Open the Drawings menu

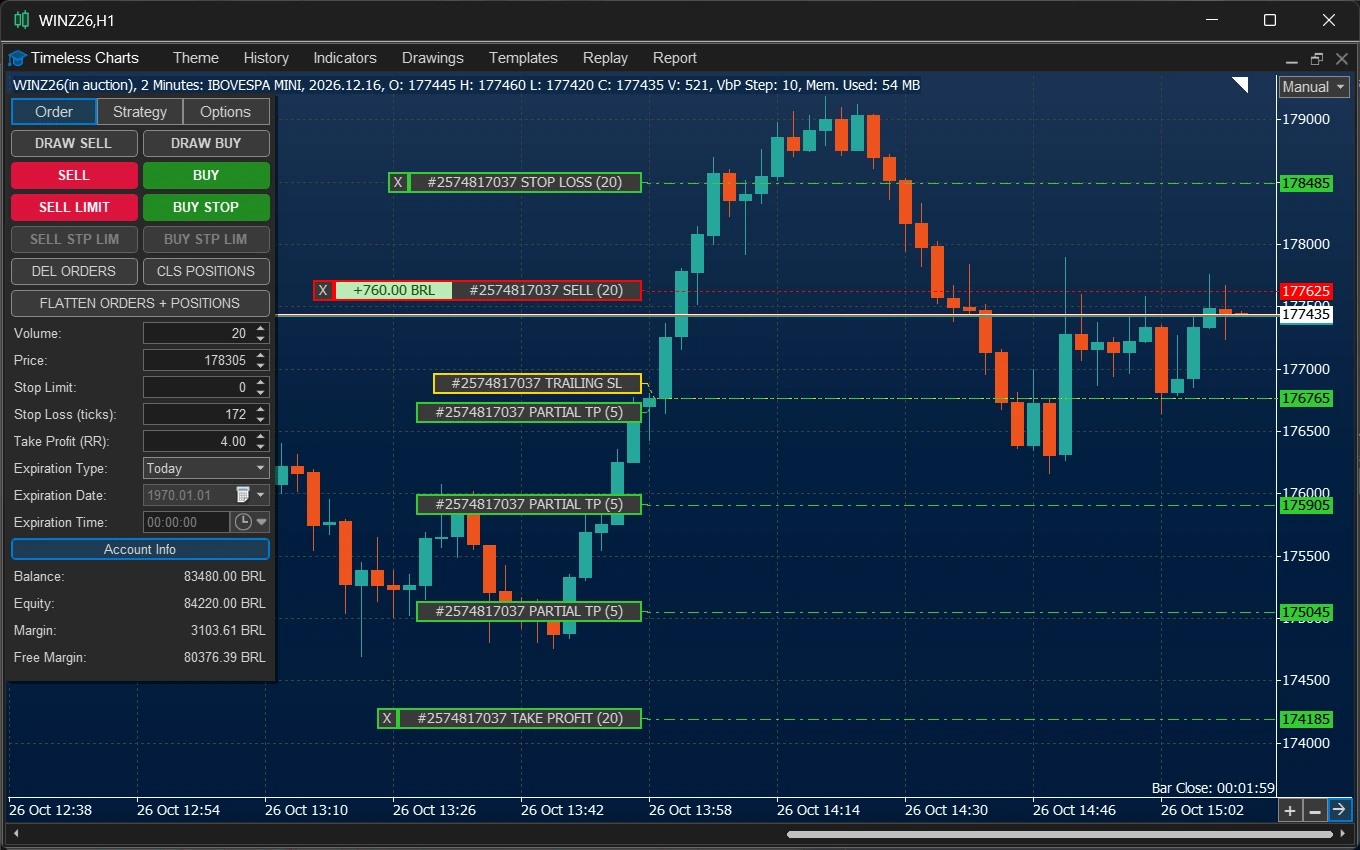433,58
